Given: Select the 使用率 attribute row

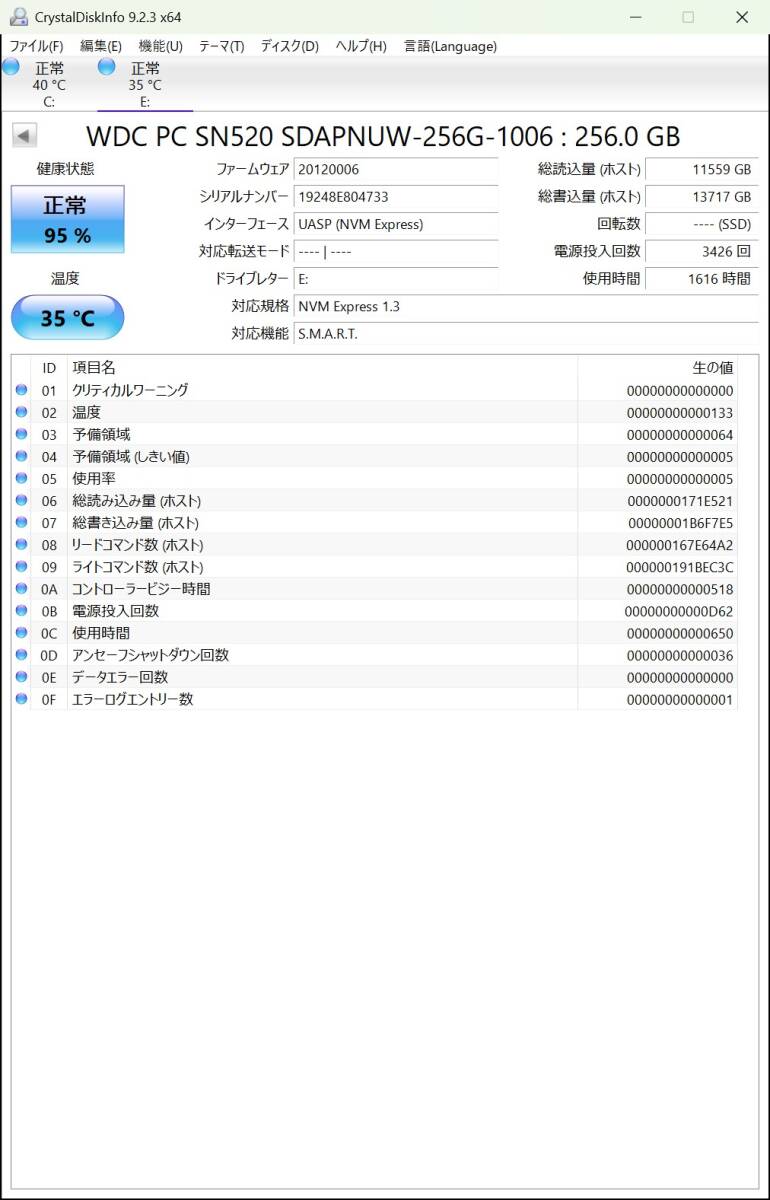Looking at the screenshot, I should 375,478.
